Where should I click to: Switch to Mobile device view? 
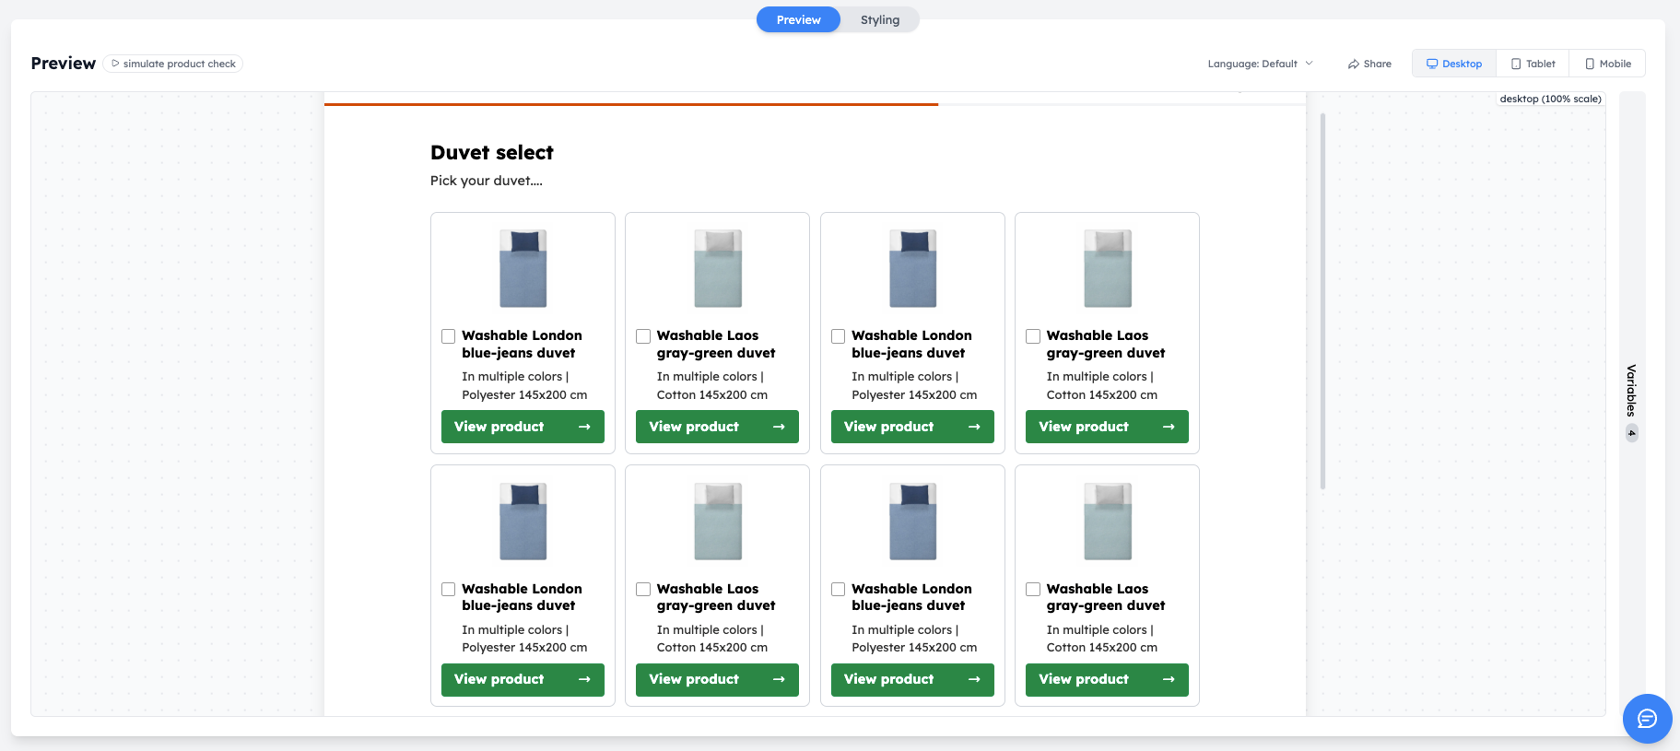click(x=1607, y=64)
